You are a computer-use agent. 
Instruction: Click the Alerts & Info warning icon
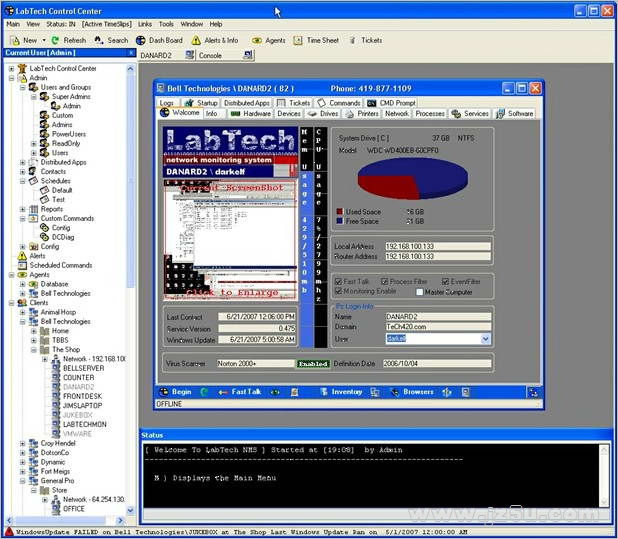point(196,40)
